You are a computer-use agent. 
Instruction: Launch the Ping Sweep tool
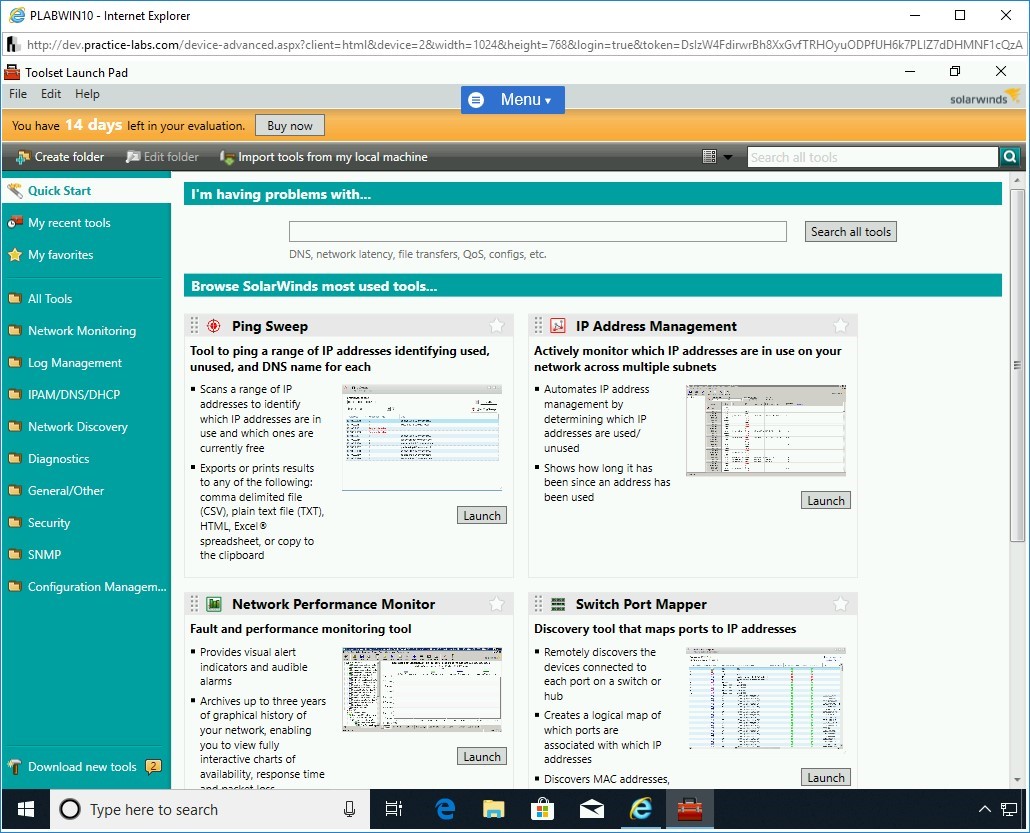482,516
